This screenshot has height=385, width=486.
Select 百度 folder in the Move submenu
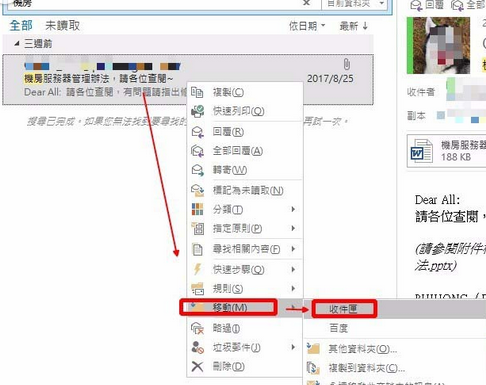pos(395,328)
